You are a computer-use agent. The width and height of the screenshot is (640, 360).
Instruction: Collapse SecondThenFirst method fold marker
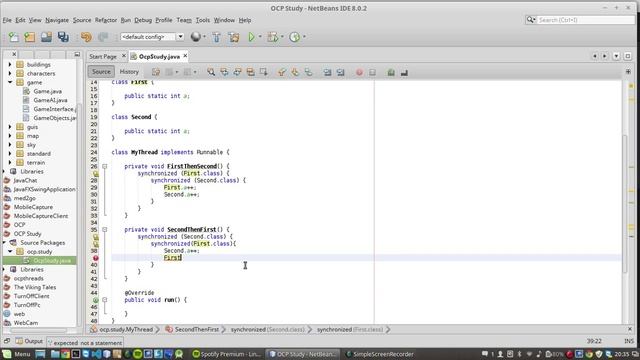tap(104, 229)
